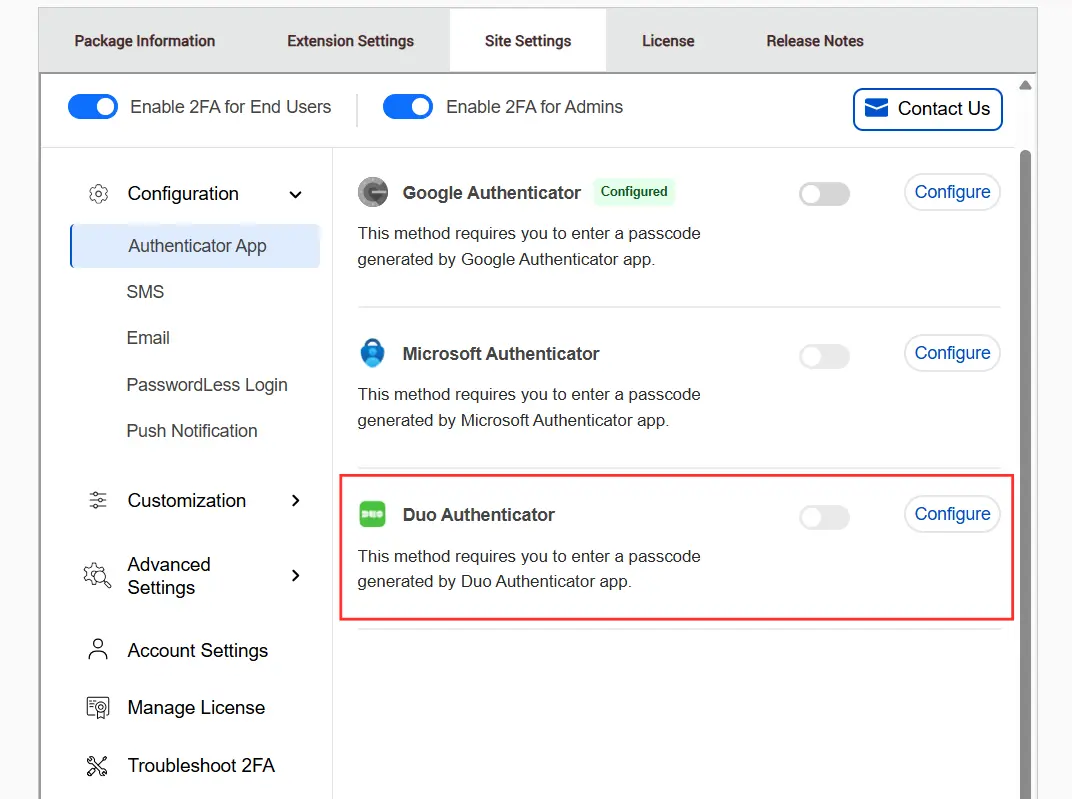Image resolution: width=1072 pixels, height=799 pixels.
Task: Open Troubleshoot 2FA page
Action: coord(201,766)
